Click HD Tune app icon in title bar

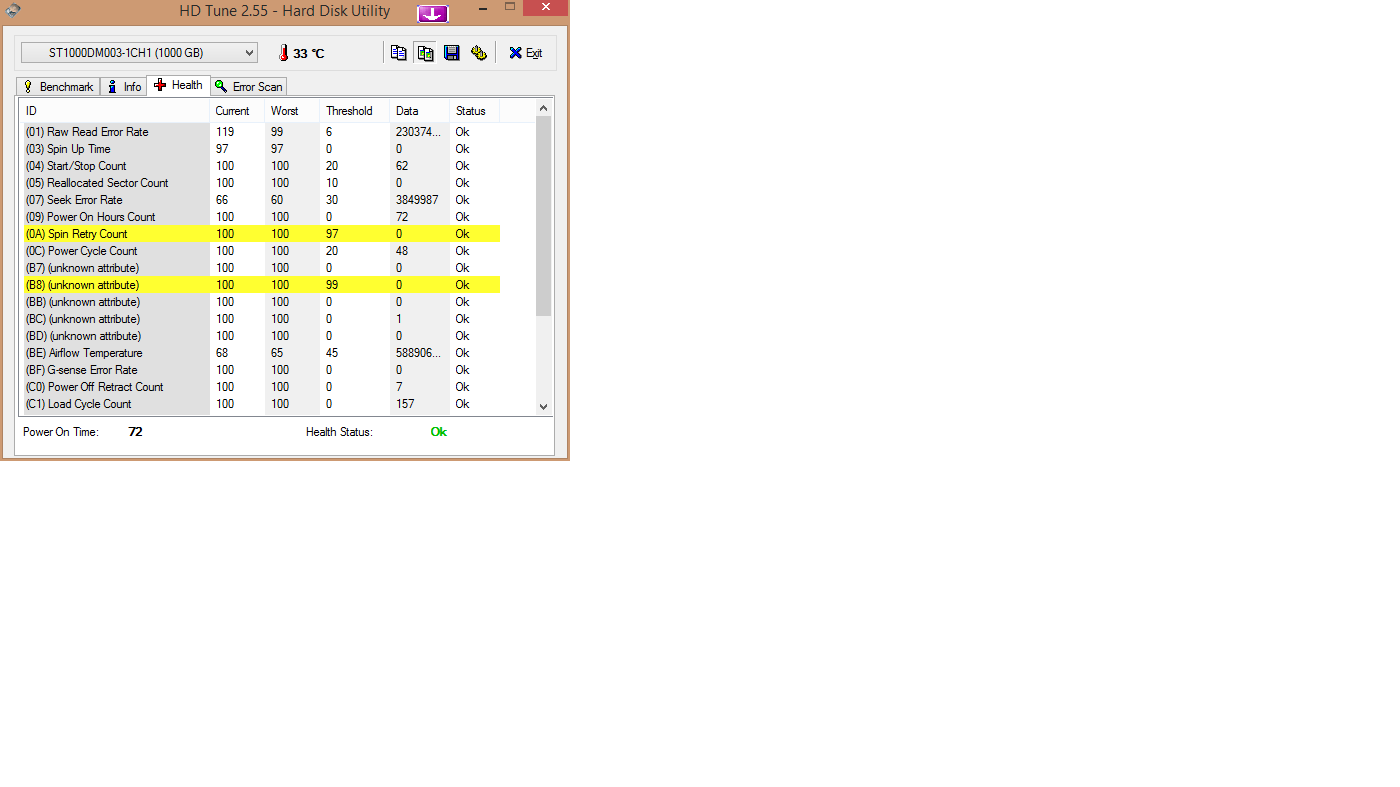pyautogui.click(x=13, y=10)
